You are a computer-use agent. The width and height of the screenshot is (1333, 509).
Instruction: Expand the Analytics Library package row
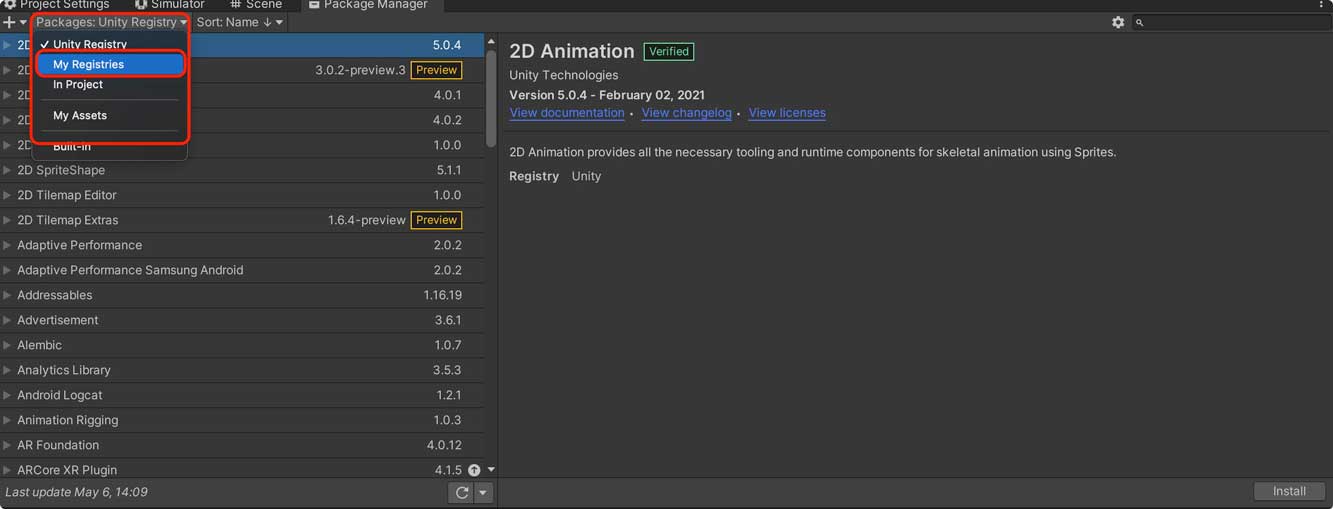(x=7, y=370)
